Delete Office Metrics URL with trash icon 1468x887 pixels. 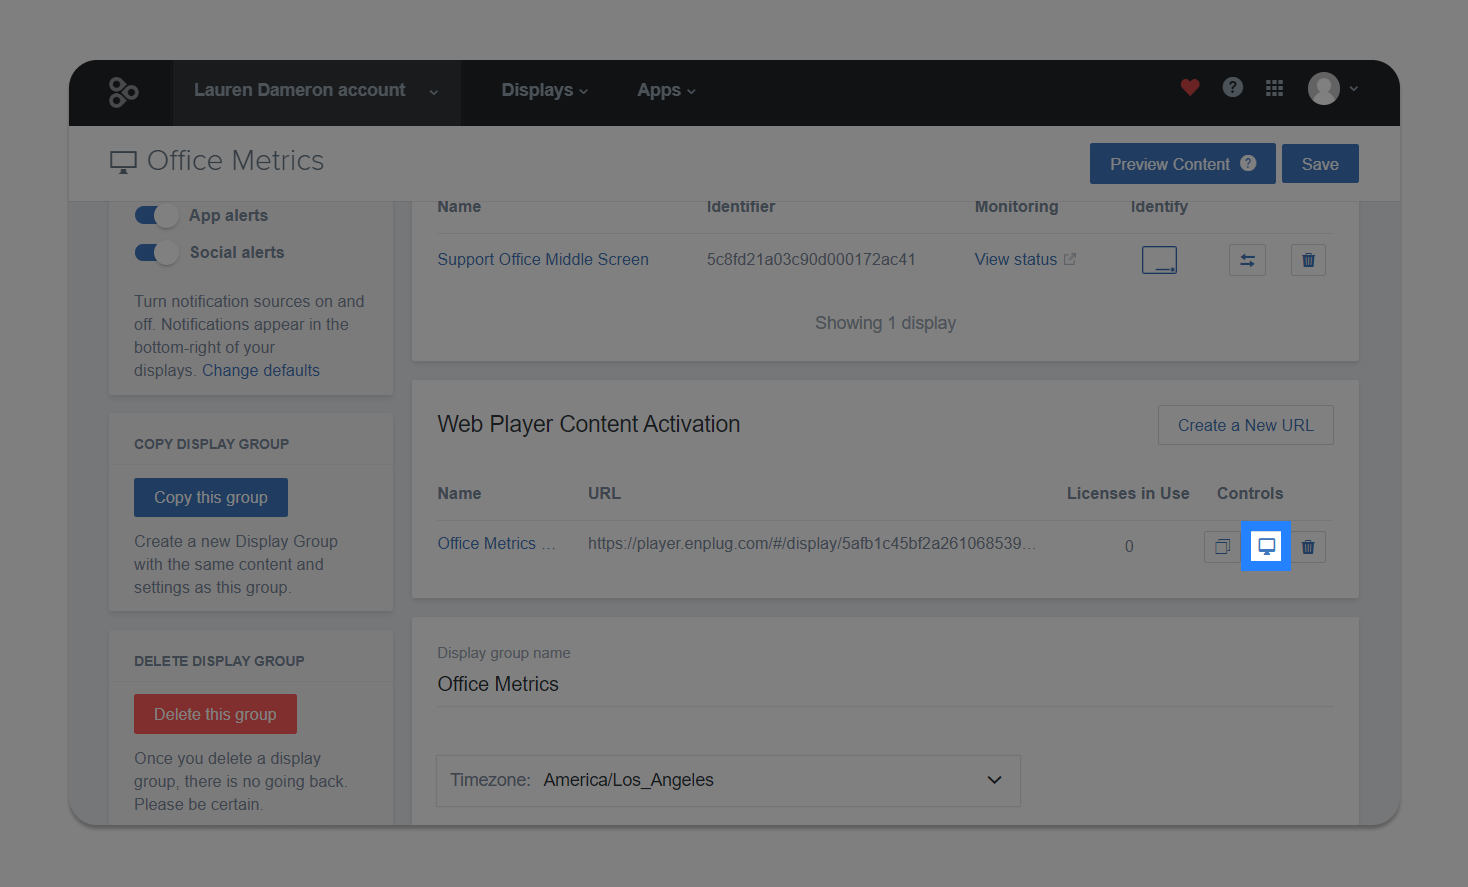click(1308, 546)
